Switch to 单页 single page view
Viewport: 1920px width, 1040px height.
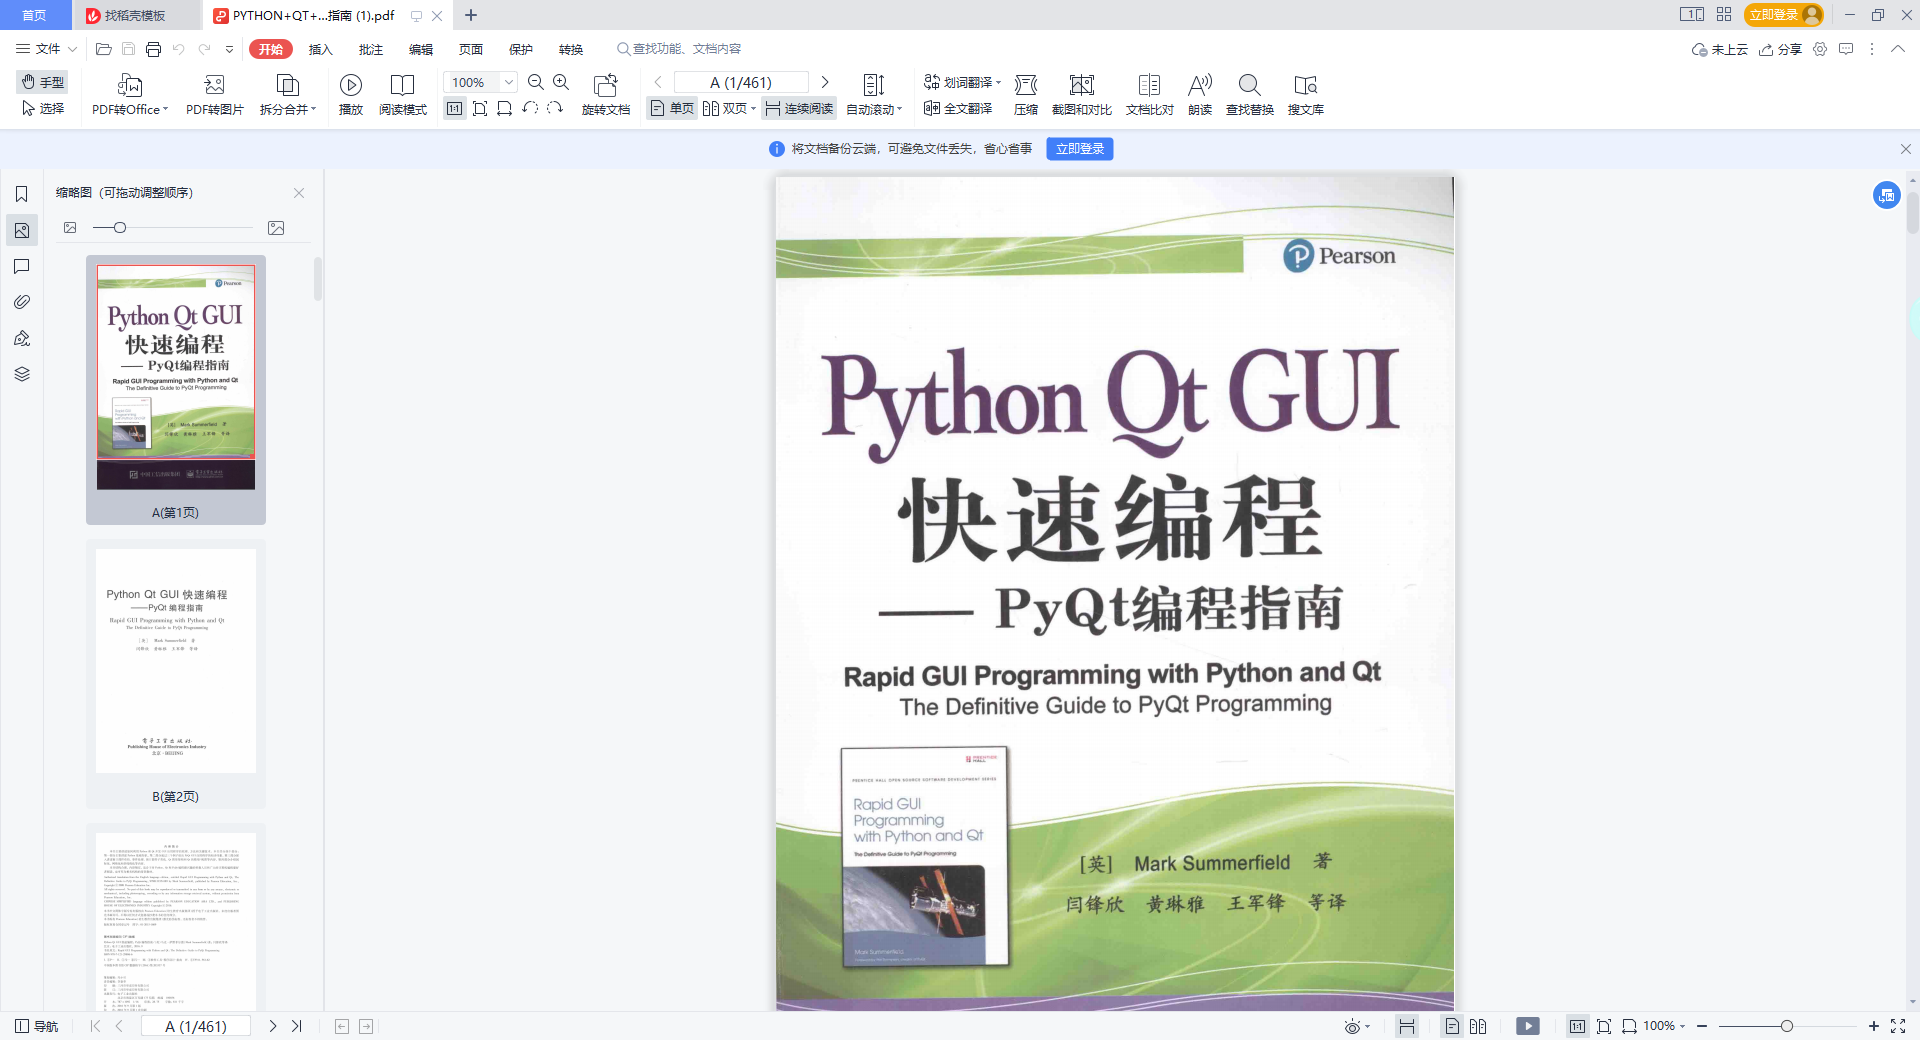point(672,109)
